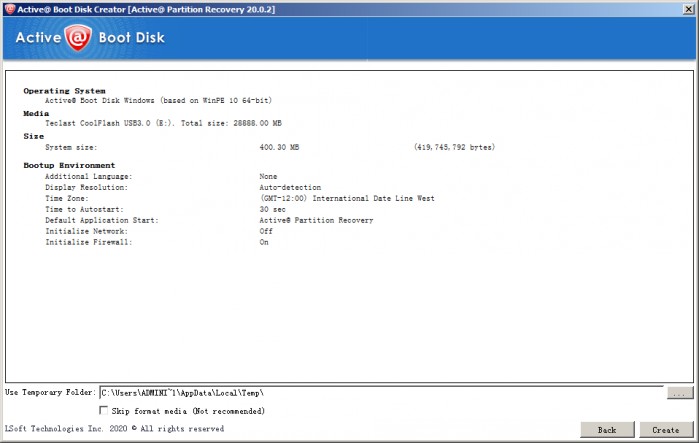The height and width of the screenshot is (443, 699).
Task: Select the Default Application Start label
Action: pos(102,220)
